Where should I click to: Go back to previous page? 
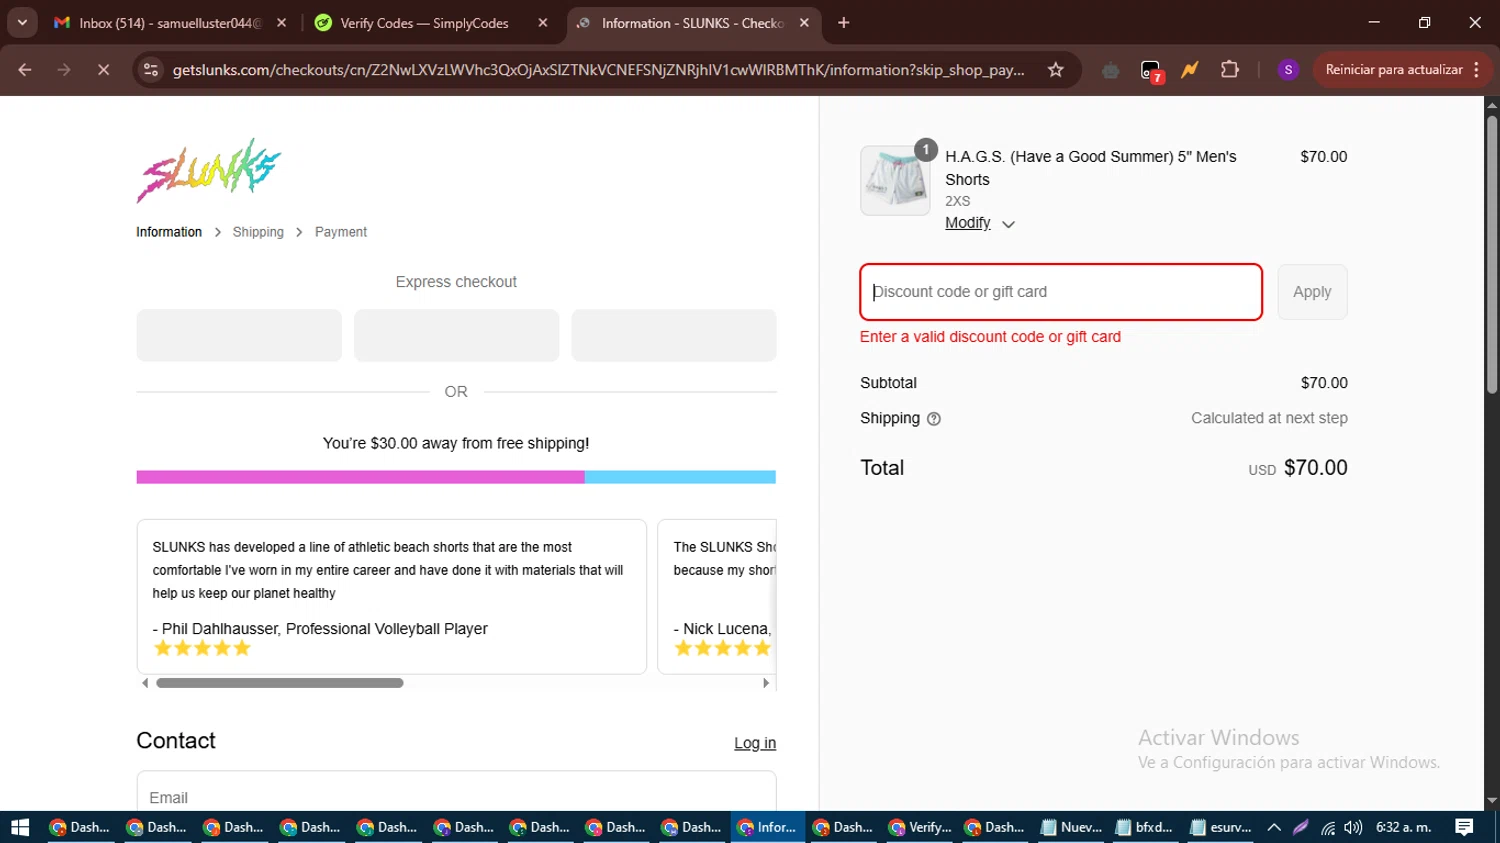click(25, 70)
